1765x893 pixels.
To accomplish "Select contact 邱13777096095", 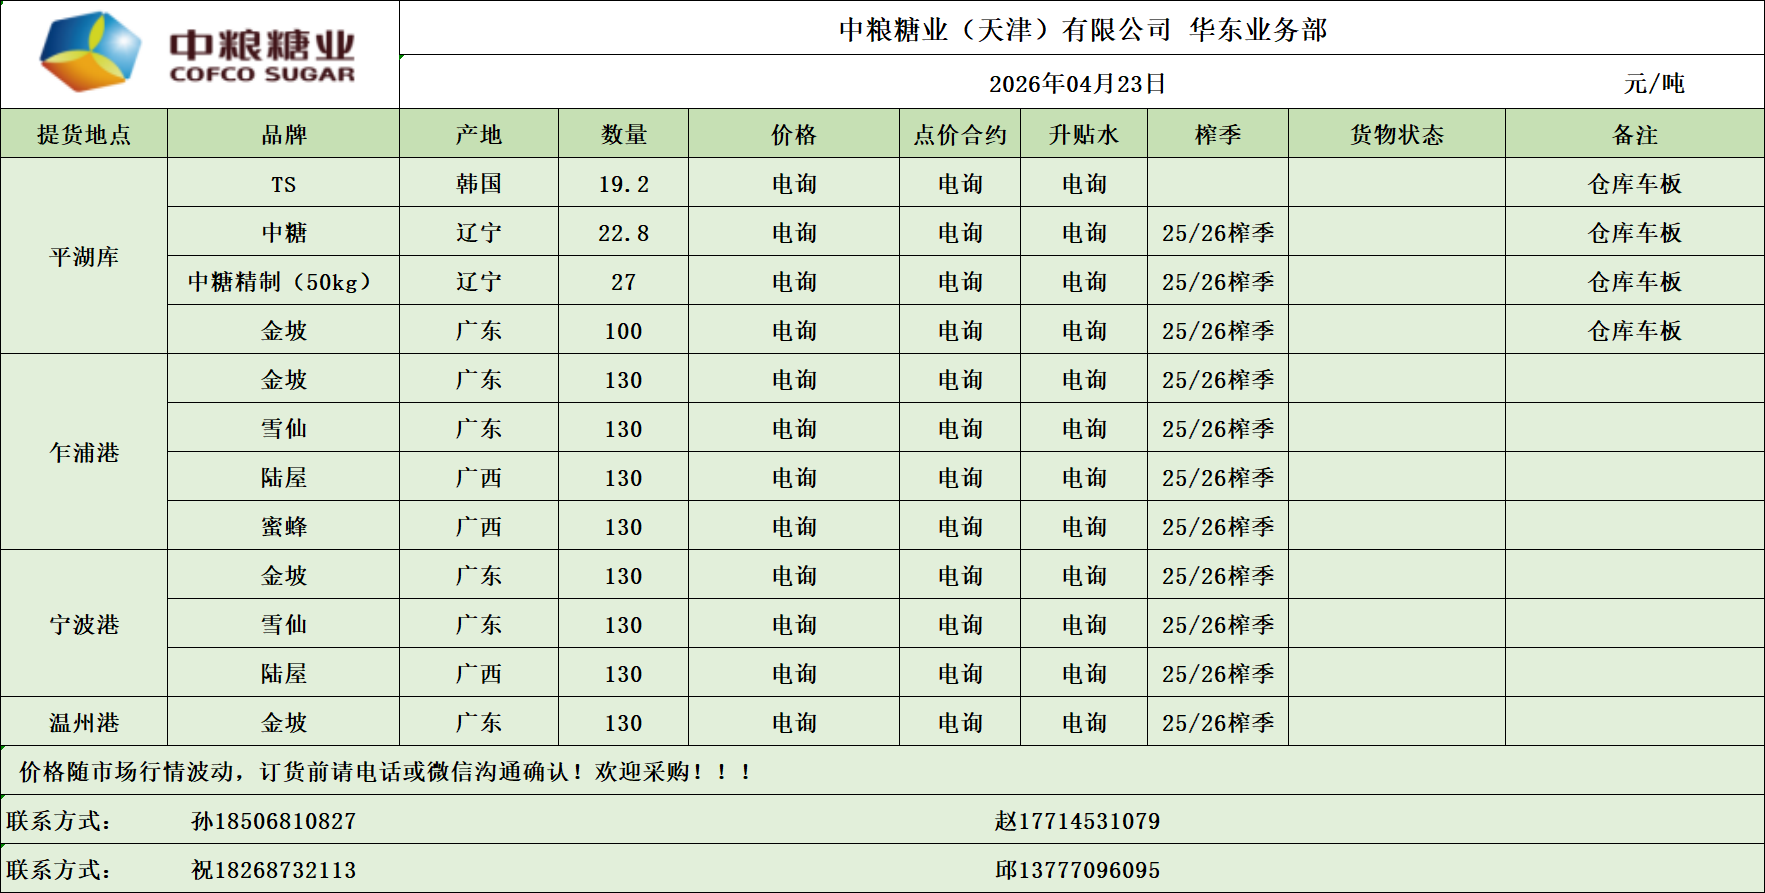I will coord(1078,870).
